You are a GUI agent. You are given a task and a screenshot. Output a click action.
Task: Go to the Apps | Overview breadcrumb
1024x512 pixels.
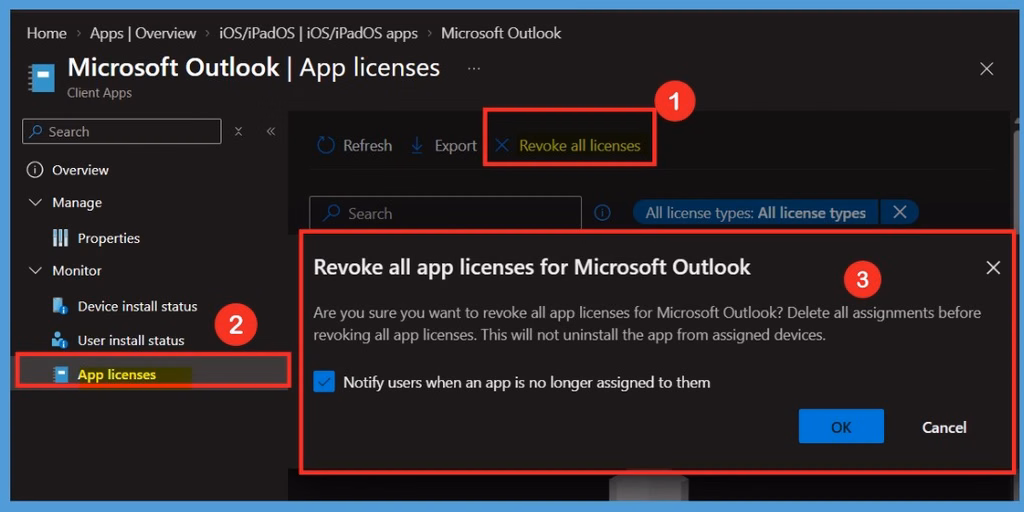(143, 33)
